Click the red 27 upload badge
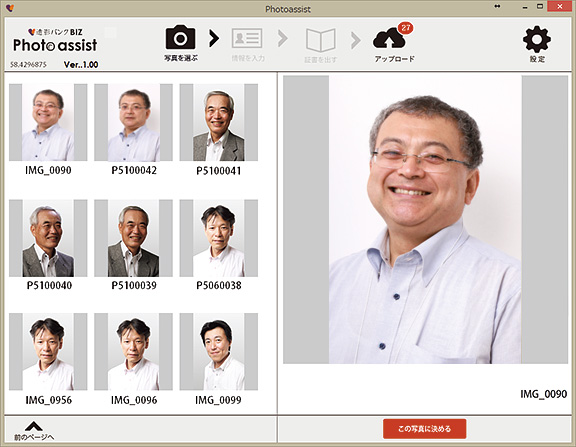The height and width of the screenshot is (447, 576). pos(406,28)
